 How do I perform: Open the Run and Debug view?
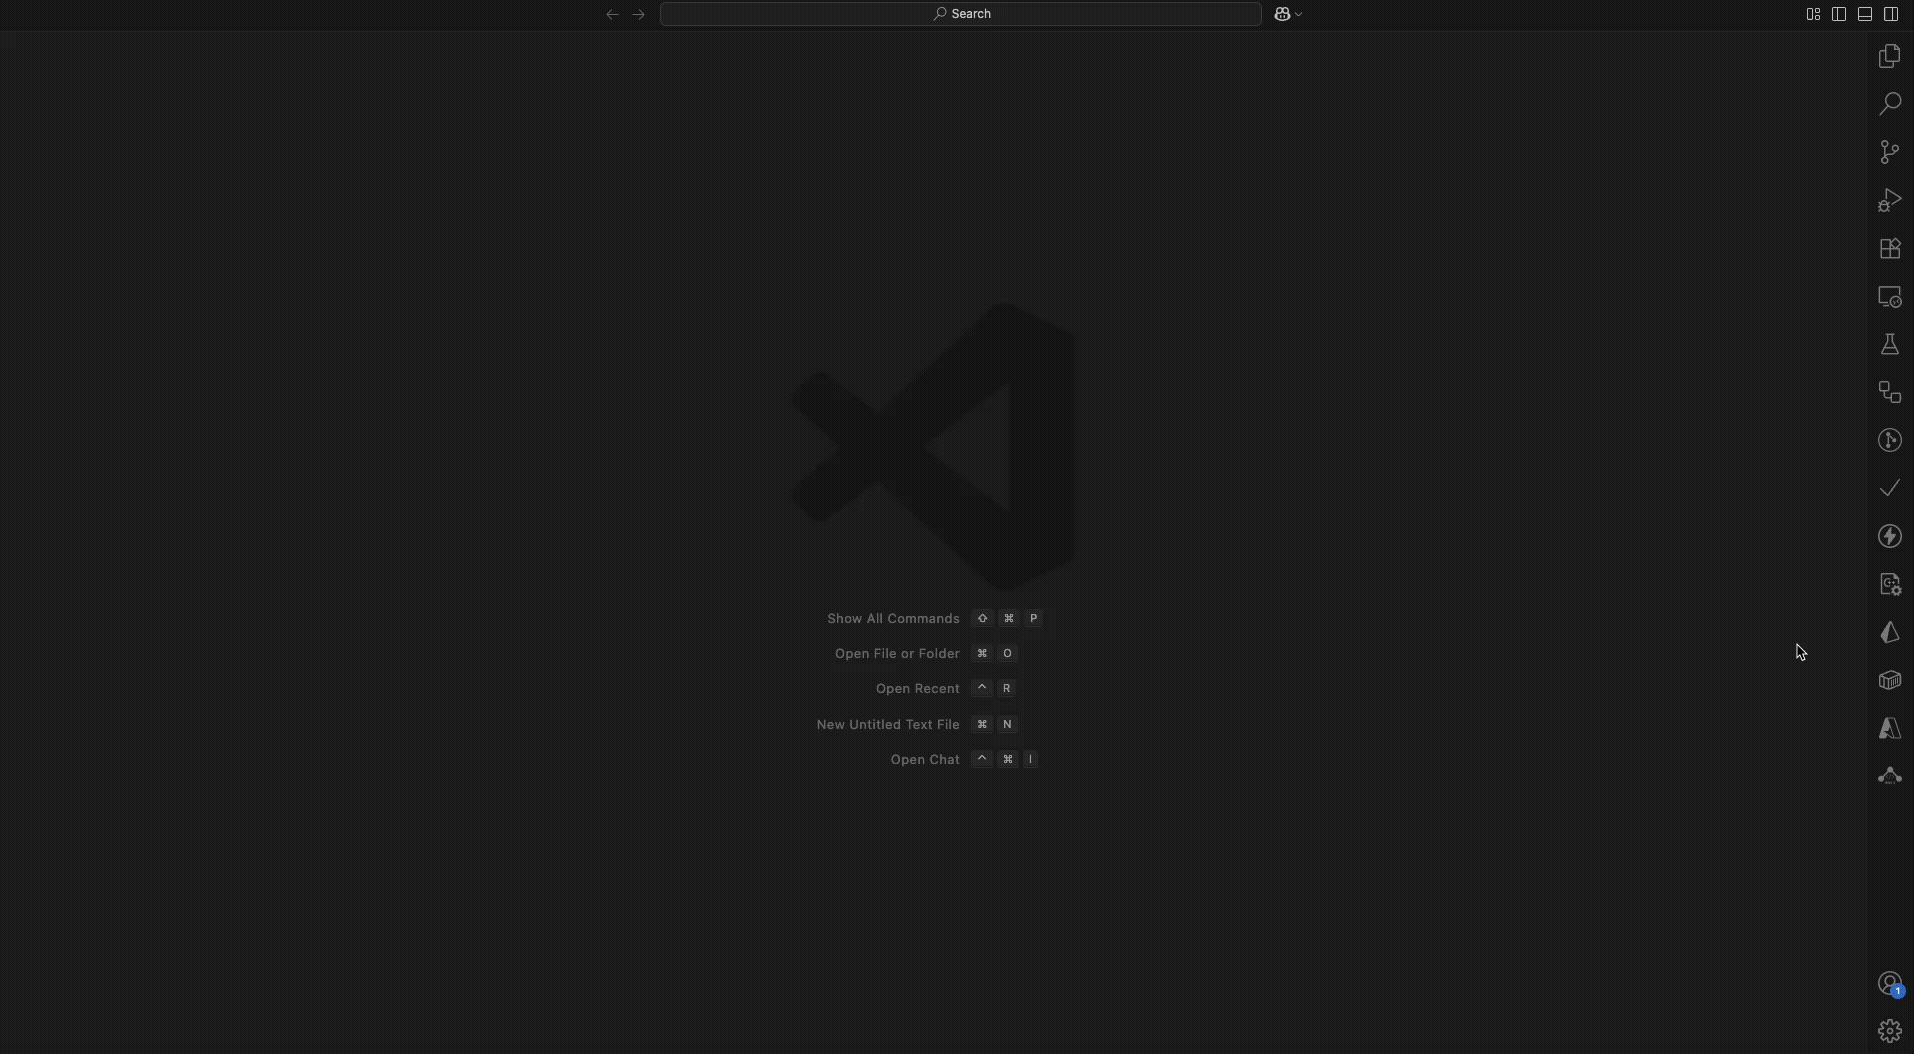pyautogui.click(x=1889, y=200)
